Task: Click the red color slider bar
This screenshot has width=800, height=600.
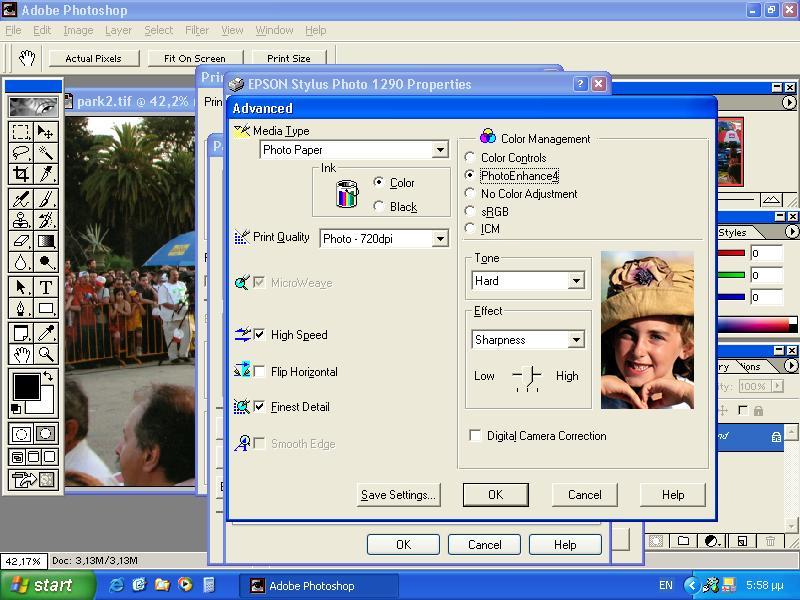Action: [731, 253]
